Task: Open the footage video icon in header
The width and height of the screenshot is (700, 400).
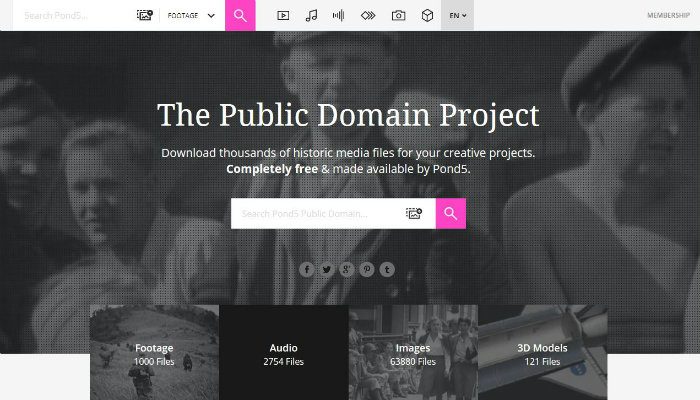Action: [x=283, y=16]
